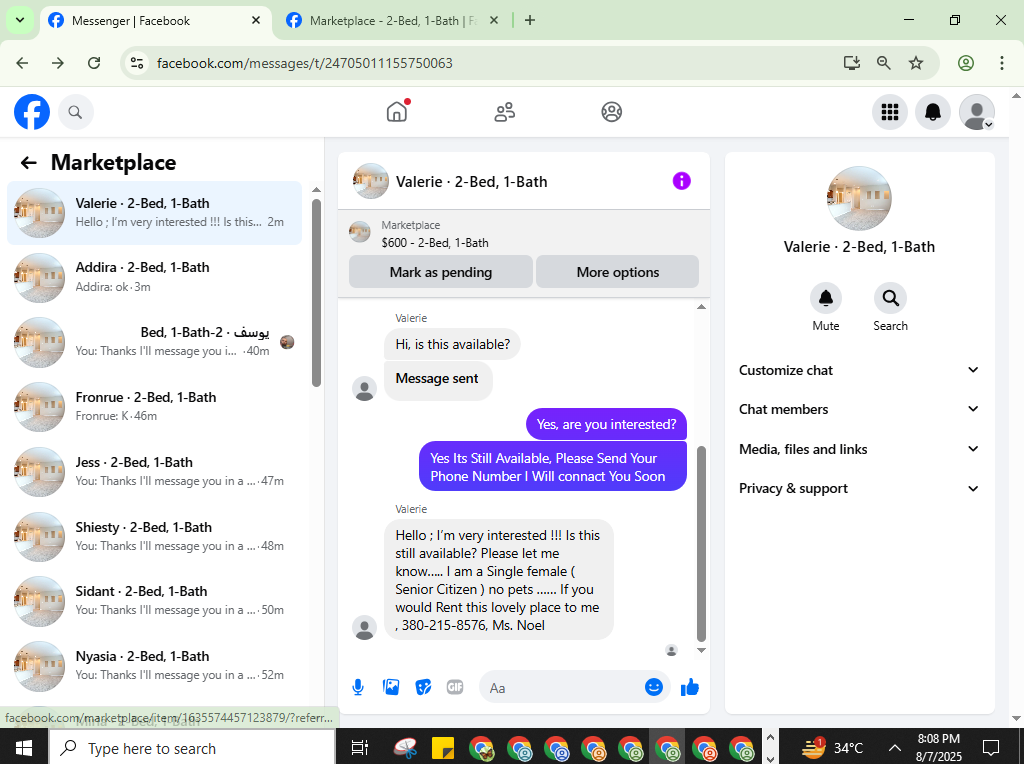Open conversation information purple i icon
1024x764 pixels.
(681, 181)
